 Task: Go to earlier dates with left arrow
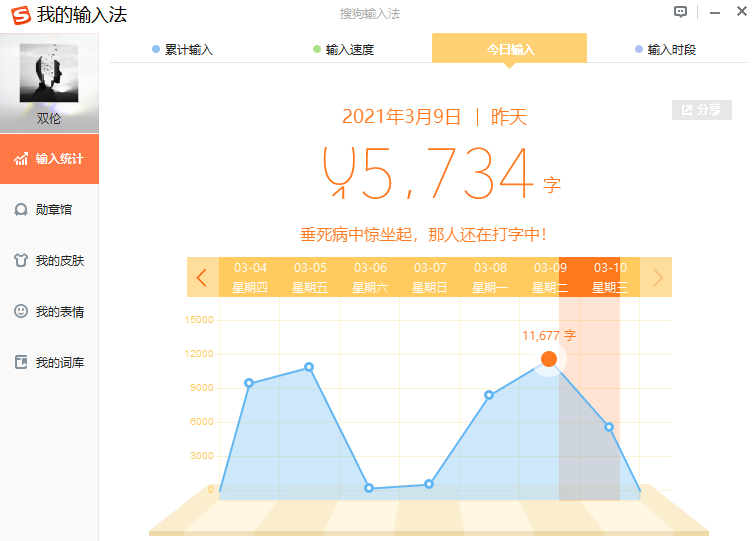[x=202, y=277]
